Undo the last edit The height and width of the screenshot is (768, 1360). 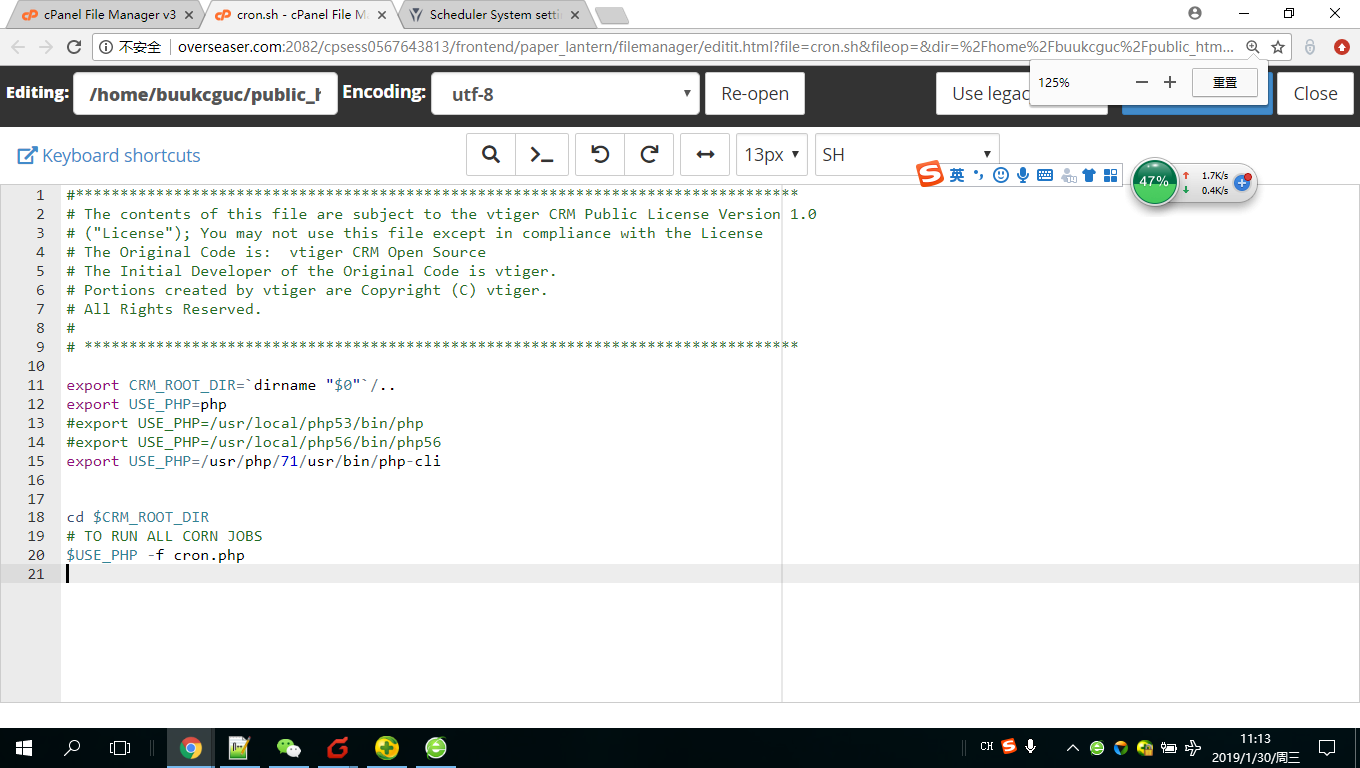point(600,155)
